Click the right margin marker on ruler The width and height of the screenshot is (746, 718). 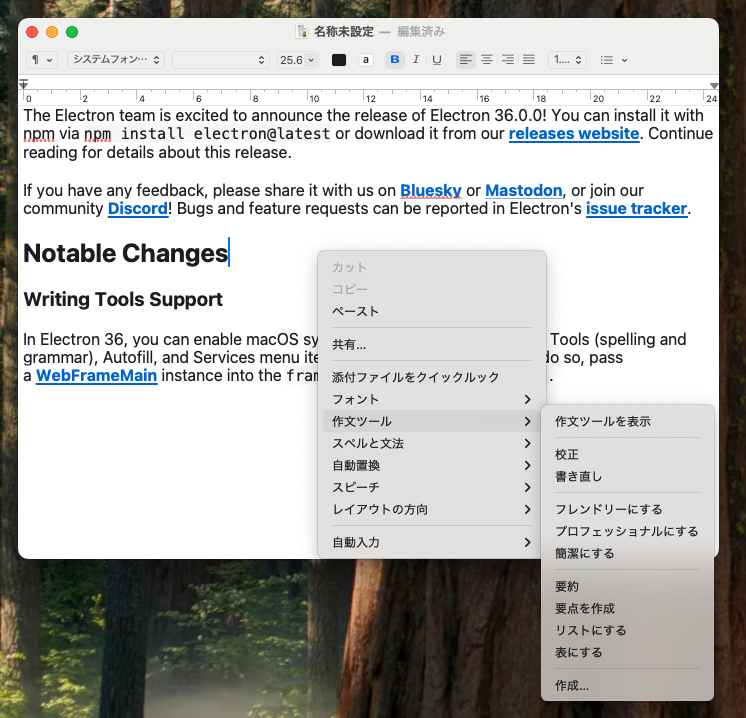tap(714, 86)
